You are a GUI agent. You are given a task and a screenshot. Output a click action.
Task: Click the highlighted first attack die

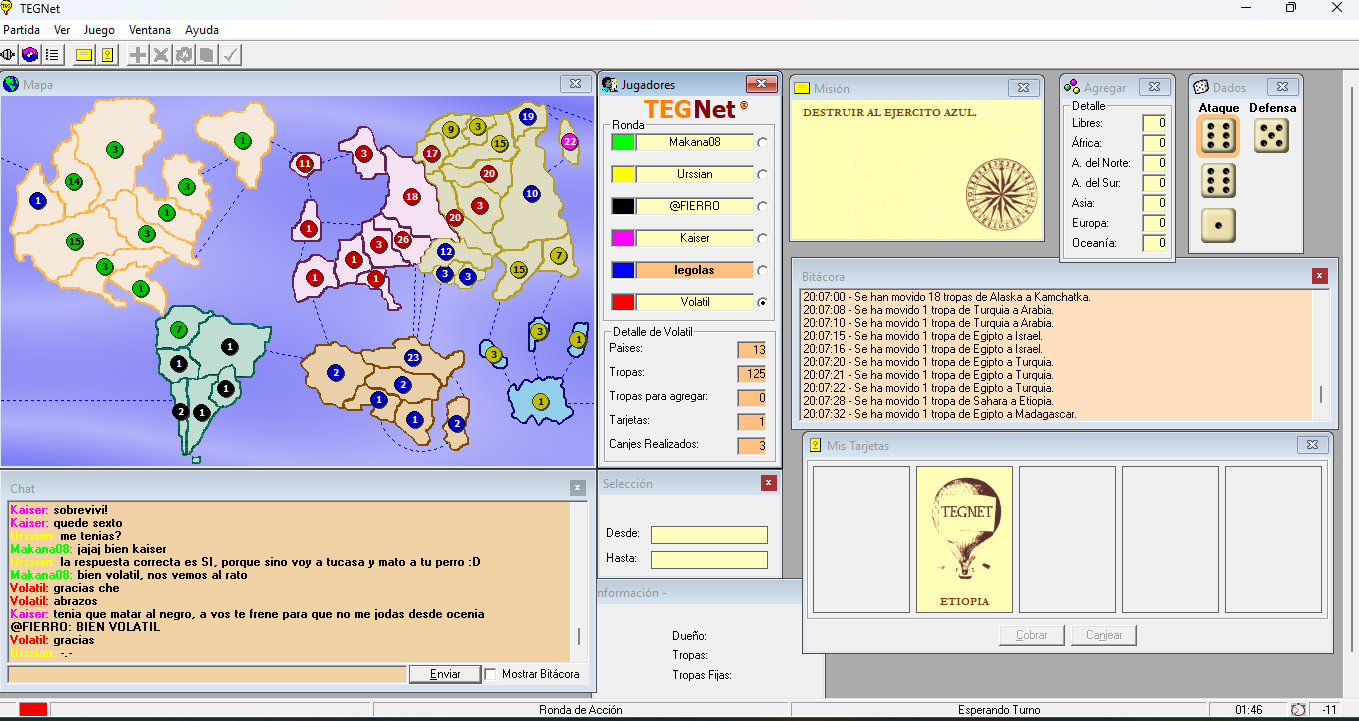coord(1218,136)
